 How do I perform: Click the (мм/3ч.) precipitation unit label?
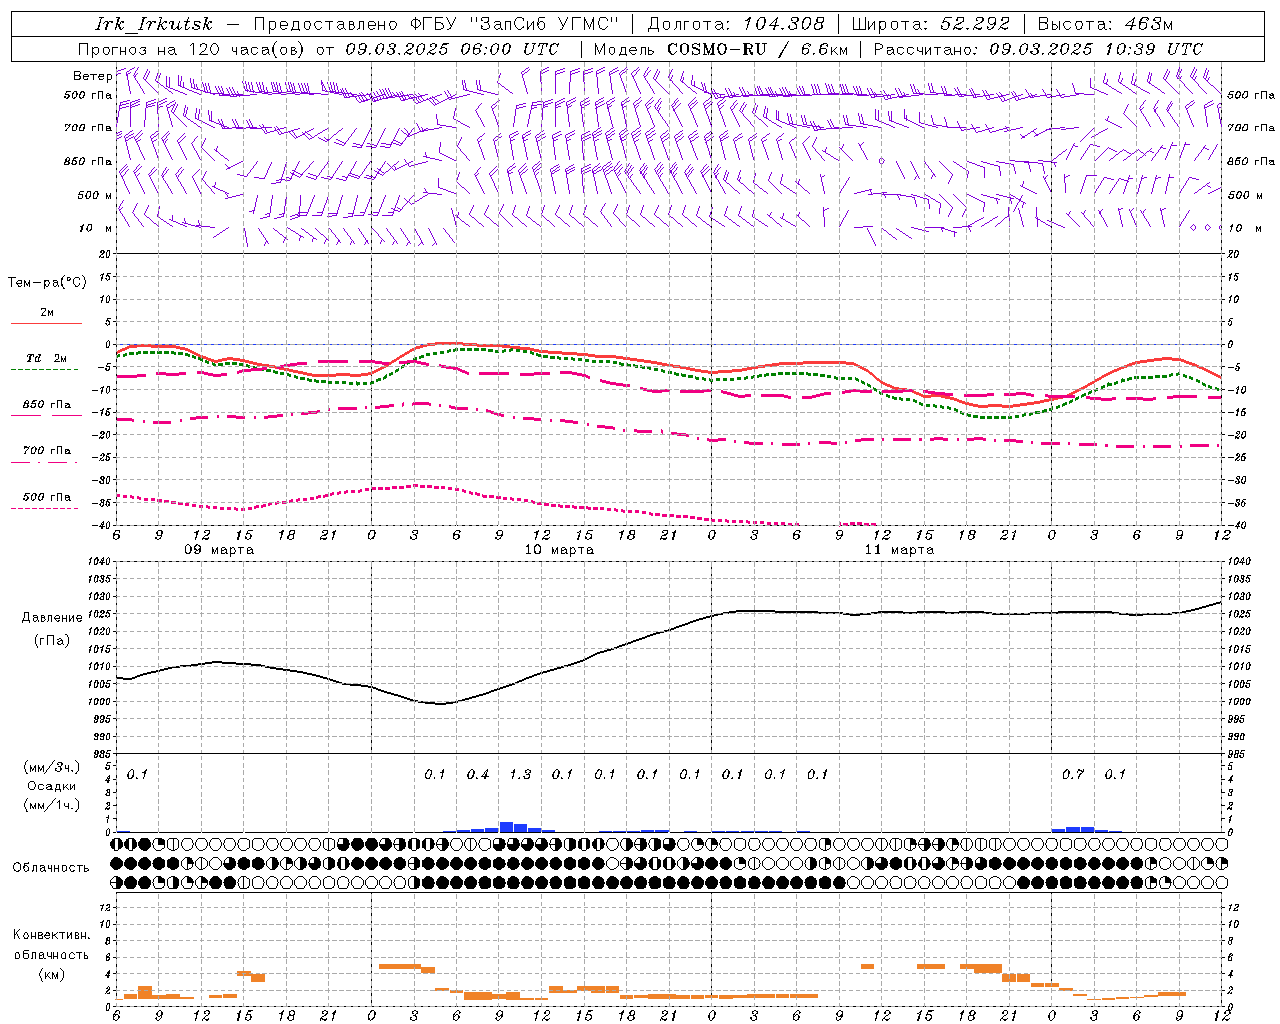pos(52,767)
